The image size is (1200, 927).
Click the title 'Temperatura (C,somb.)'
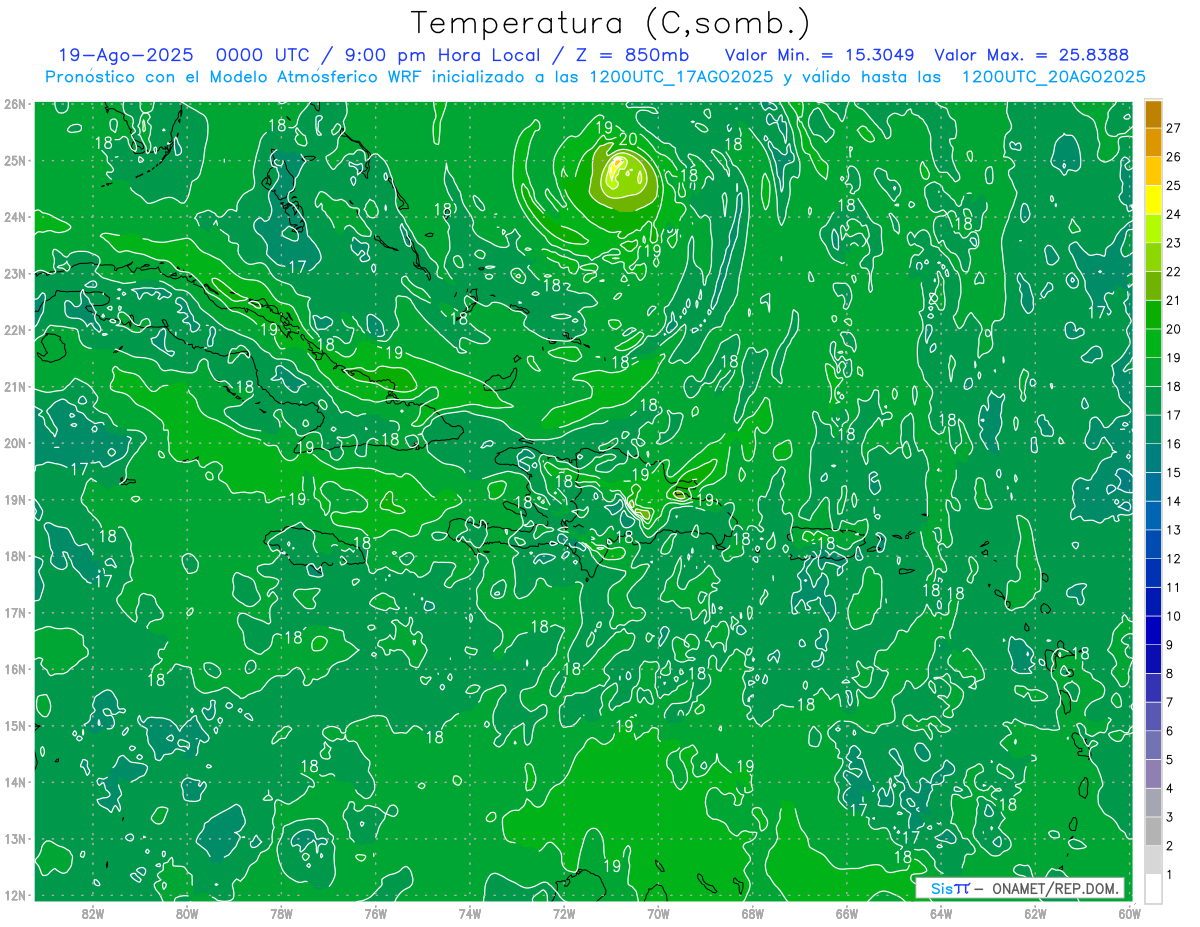click(x=611, y=23)
